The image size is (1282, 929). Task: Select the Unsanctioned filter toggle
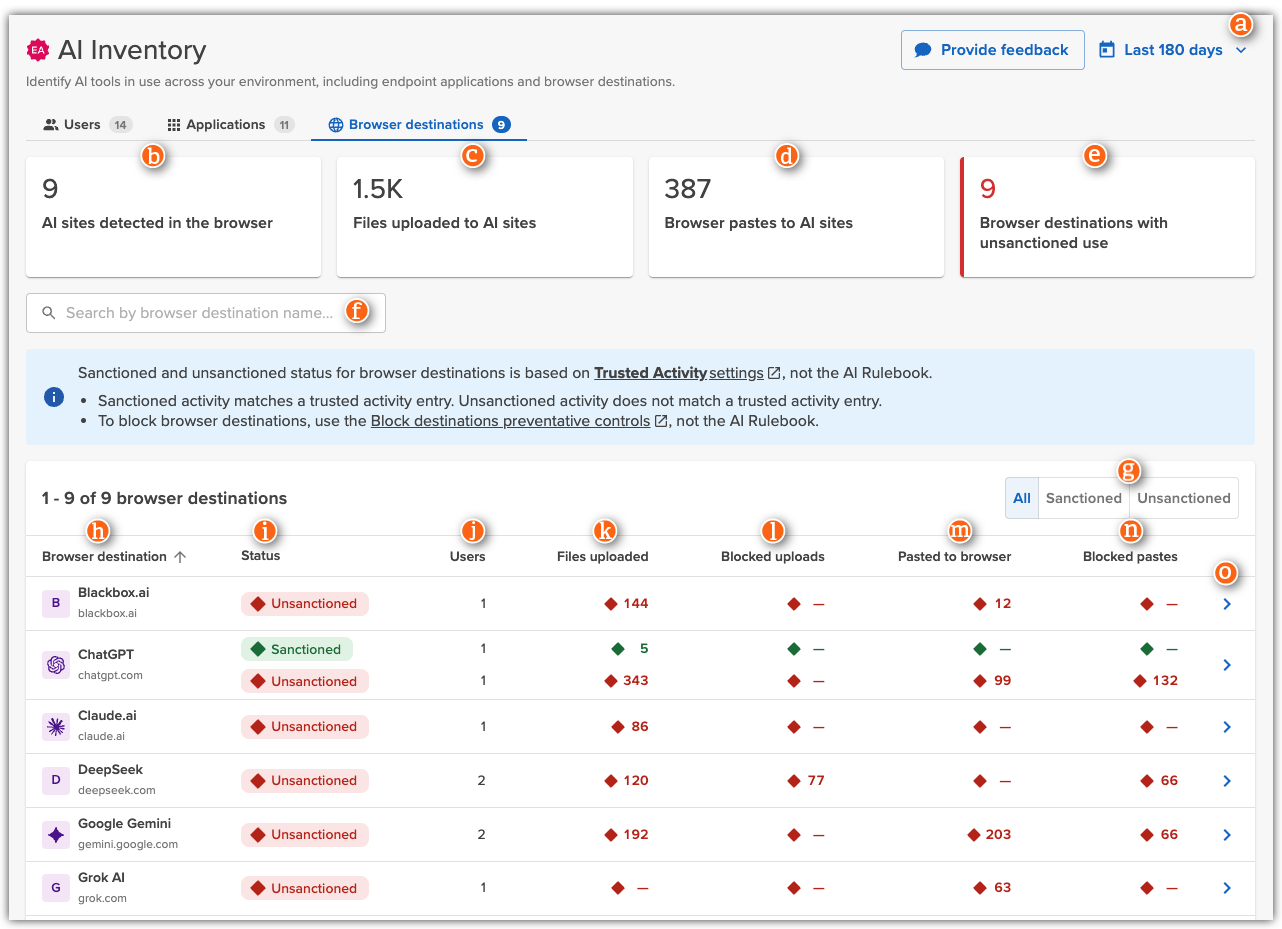coord(1184,498)
